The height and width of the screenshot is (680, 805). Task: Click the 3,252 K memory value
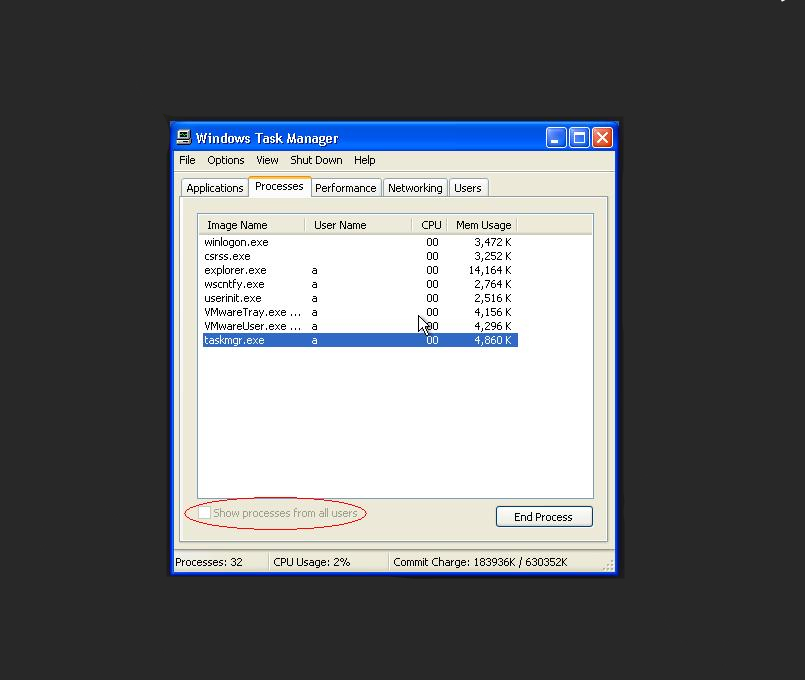492,256
